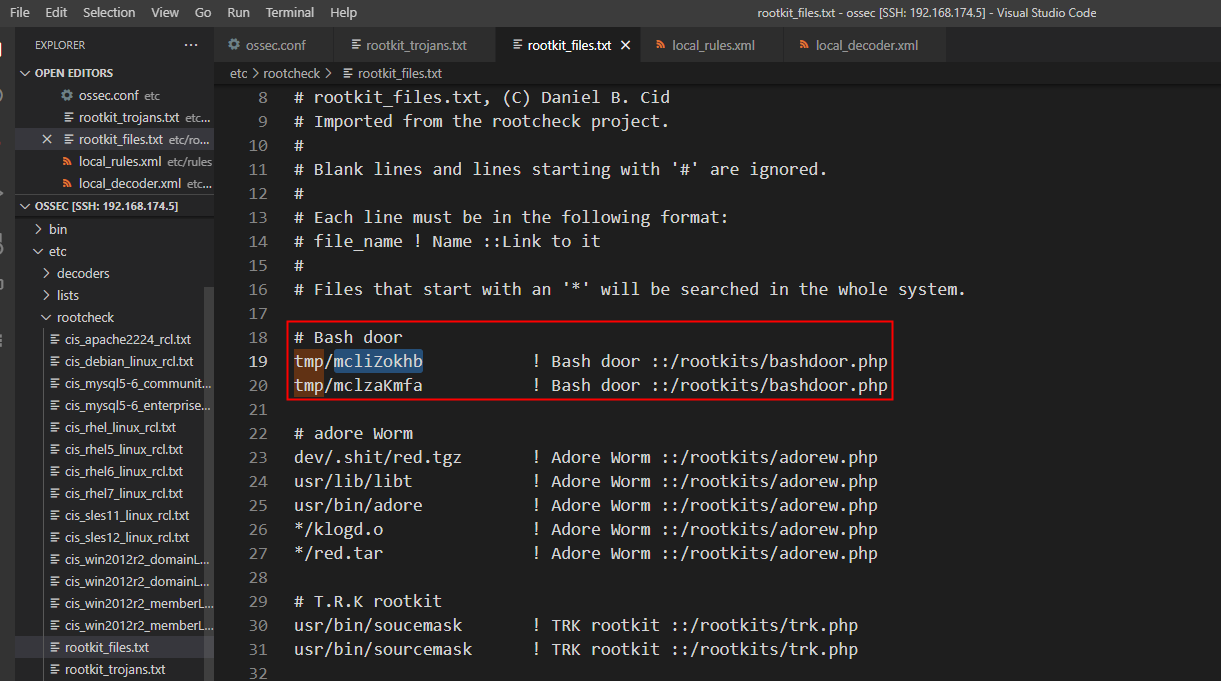Switch to the local_decoder.xml tab
This screenshot has height=681, width=1221.
[866, 45]
